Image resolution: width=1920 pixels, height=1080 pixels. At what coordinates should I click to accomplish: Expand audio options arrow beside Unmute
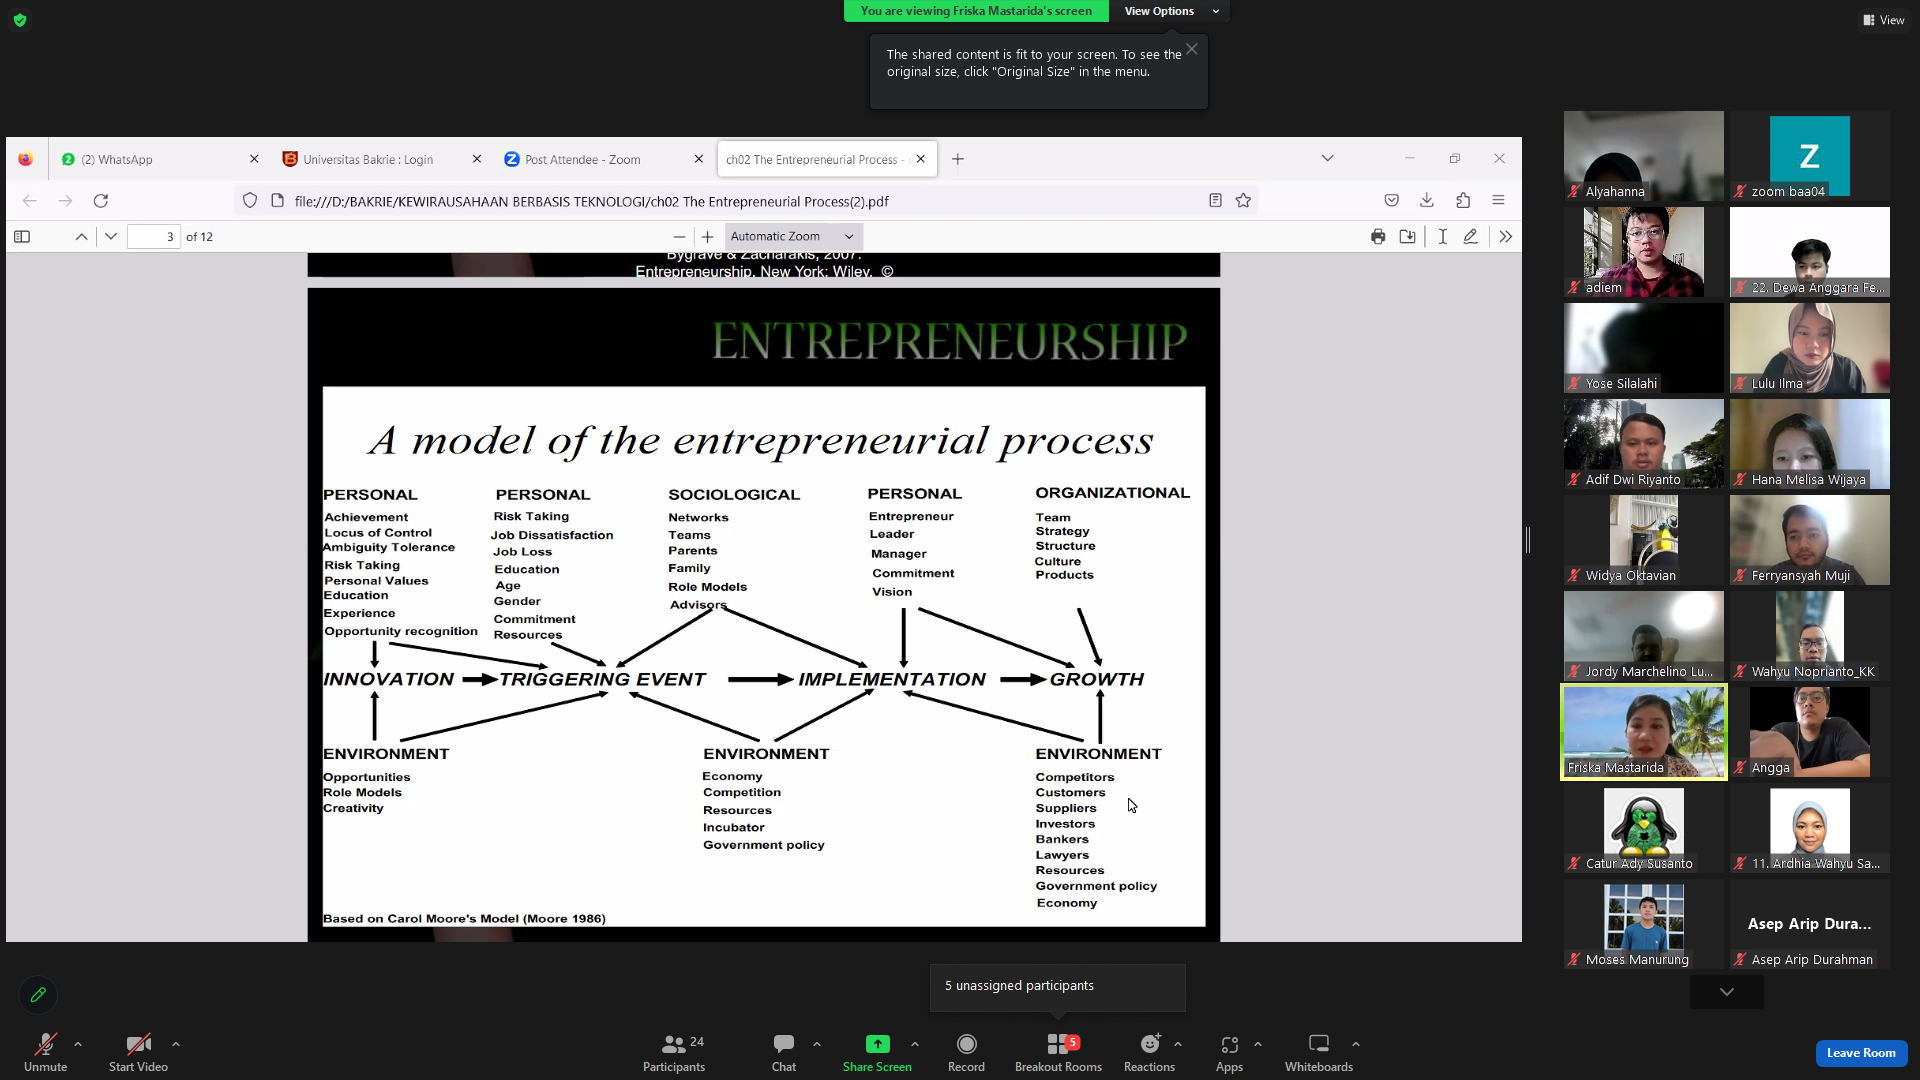[78, 1044]
